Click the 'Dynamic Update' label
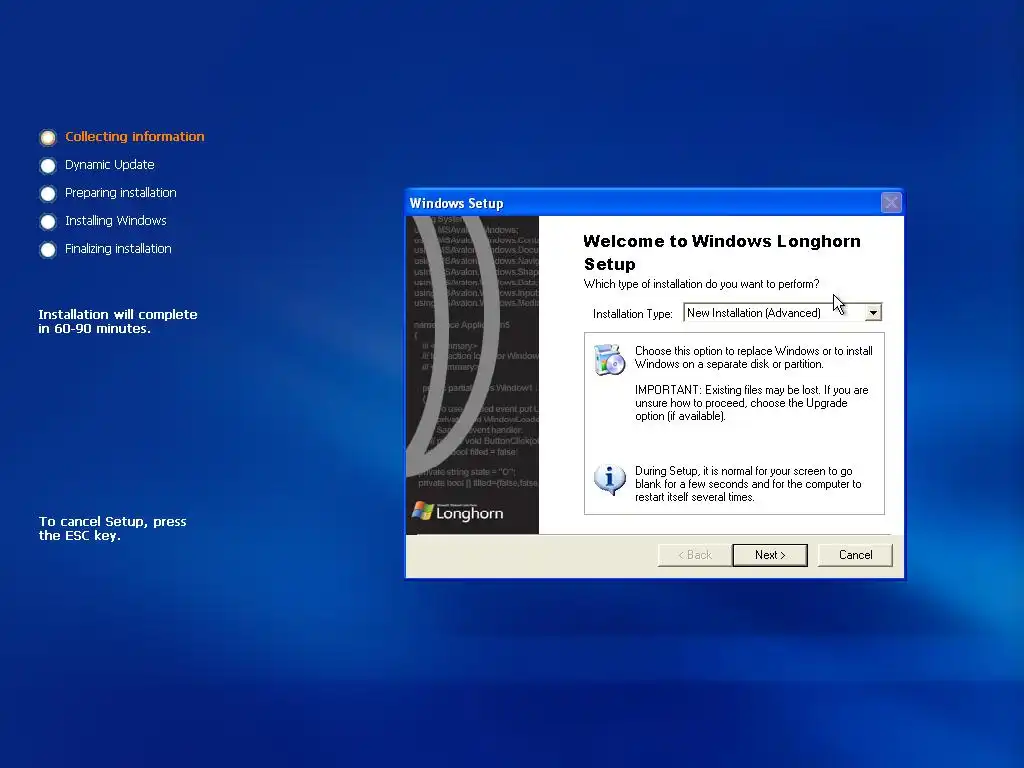 (110, 165)
